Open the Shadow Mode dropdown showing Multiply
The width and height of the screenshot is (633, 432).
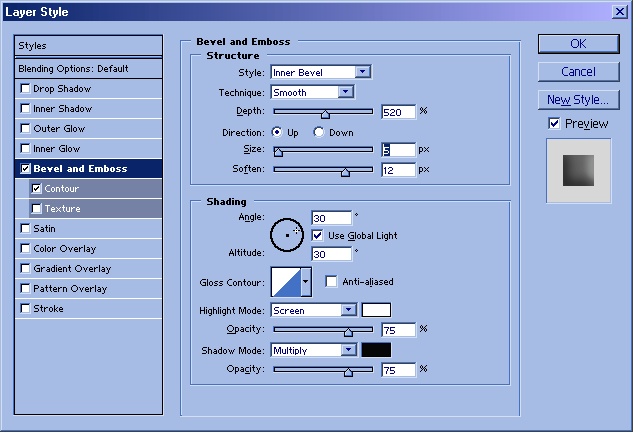point(314,350)
